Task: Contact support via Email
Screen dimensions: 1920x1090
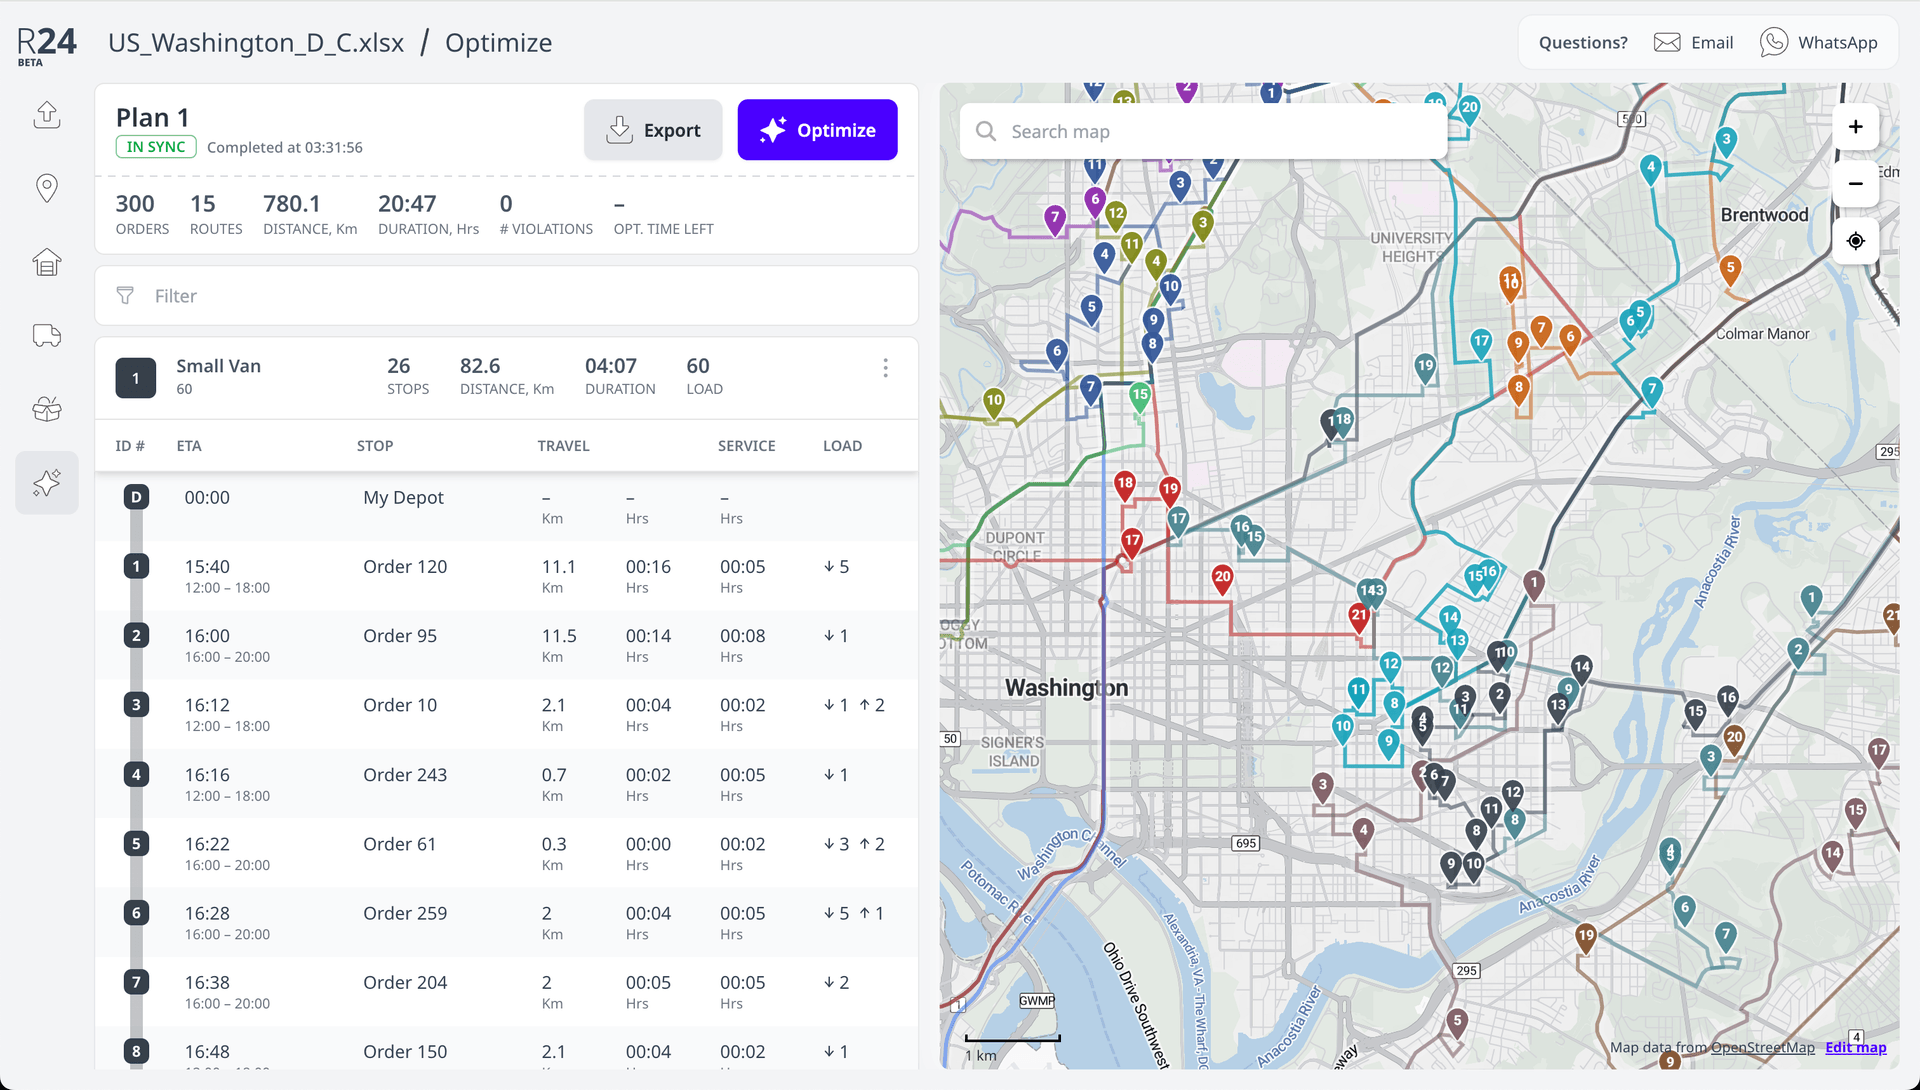Action: 1693,43
